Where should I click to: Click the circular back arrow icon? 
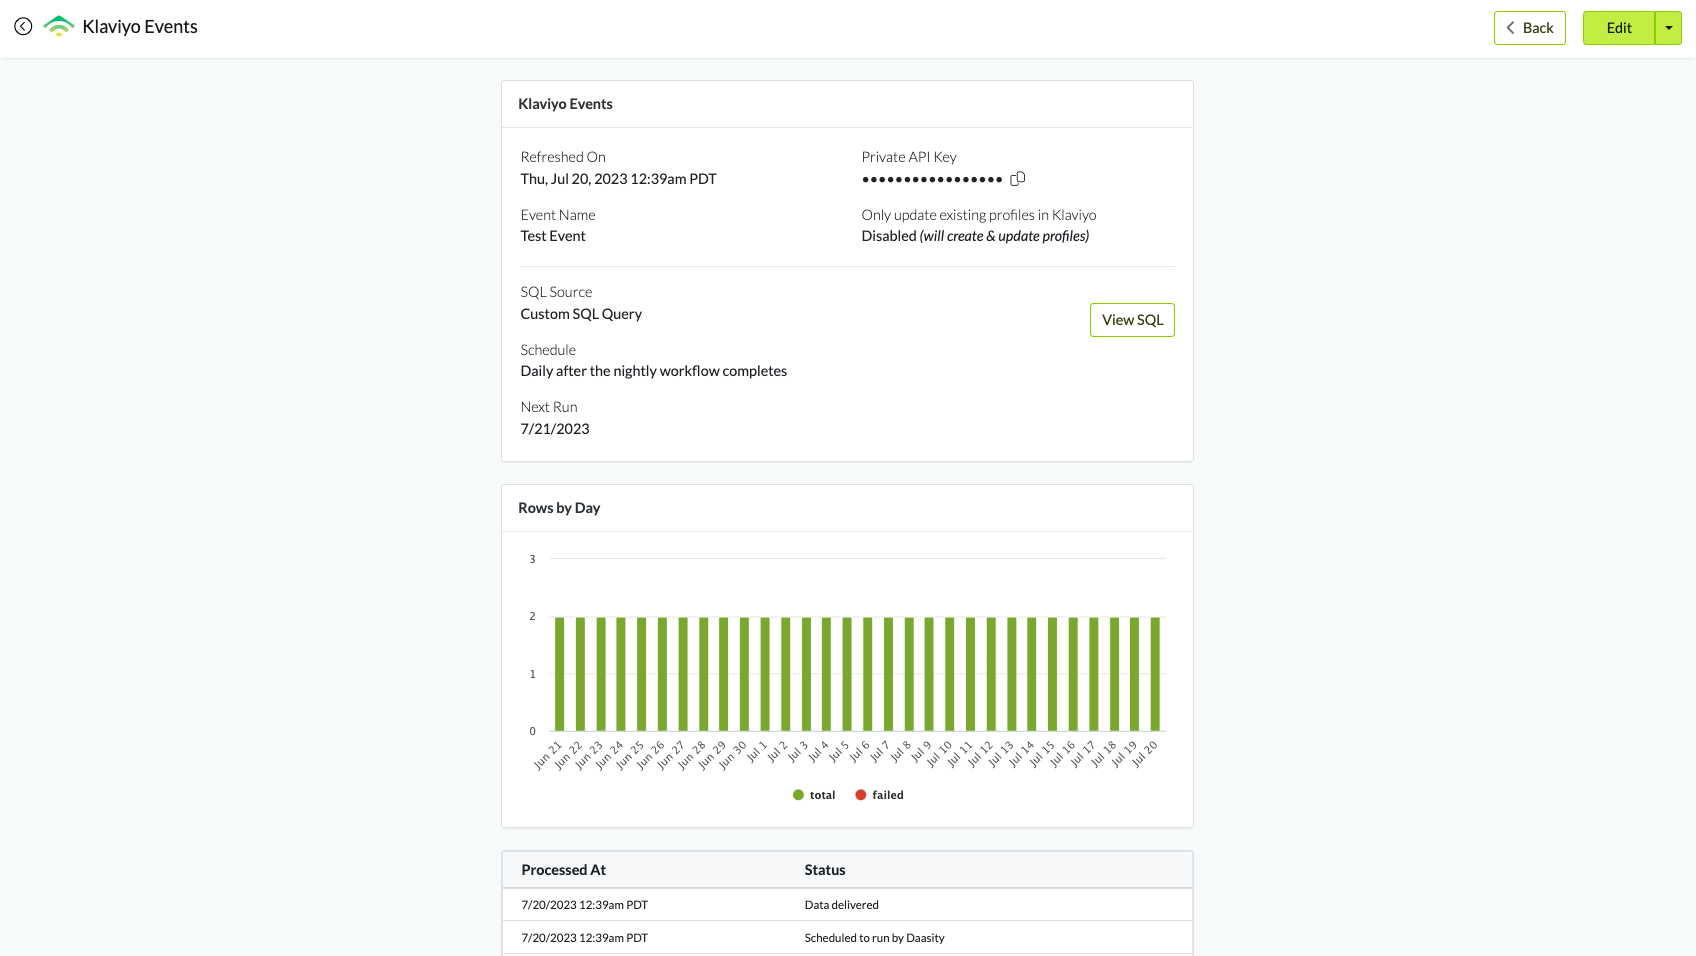click(x=23, y=27)
